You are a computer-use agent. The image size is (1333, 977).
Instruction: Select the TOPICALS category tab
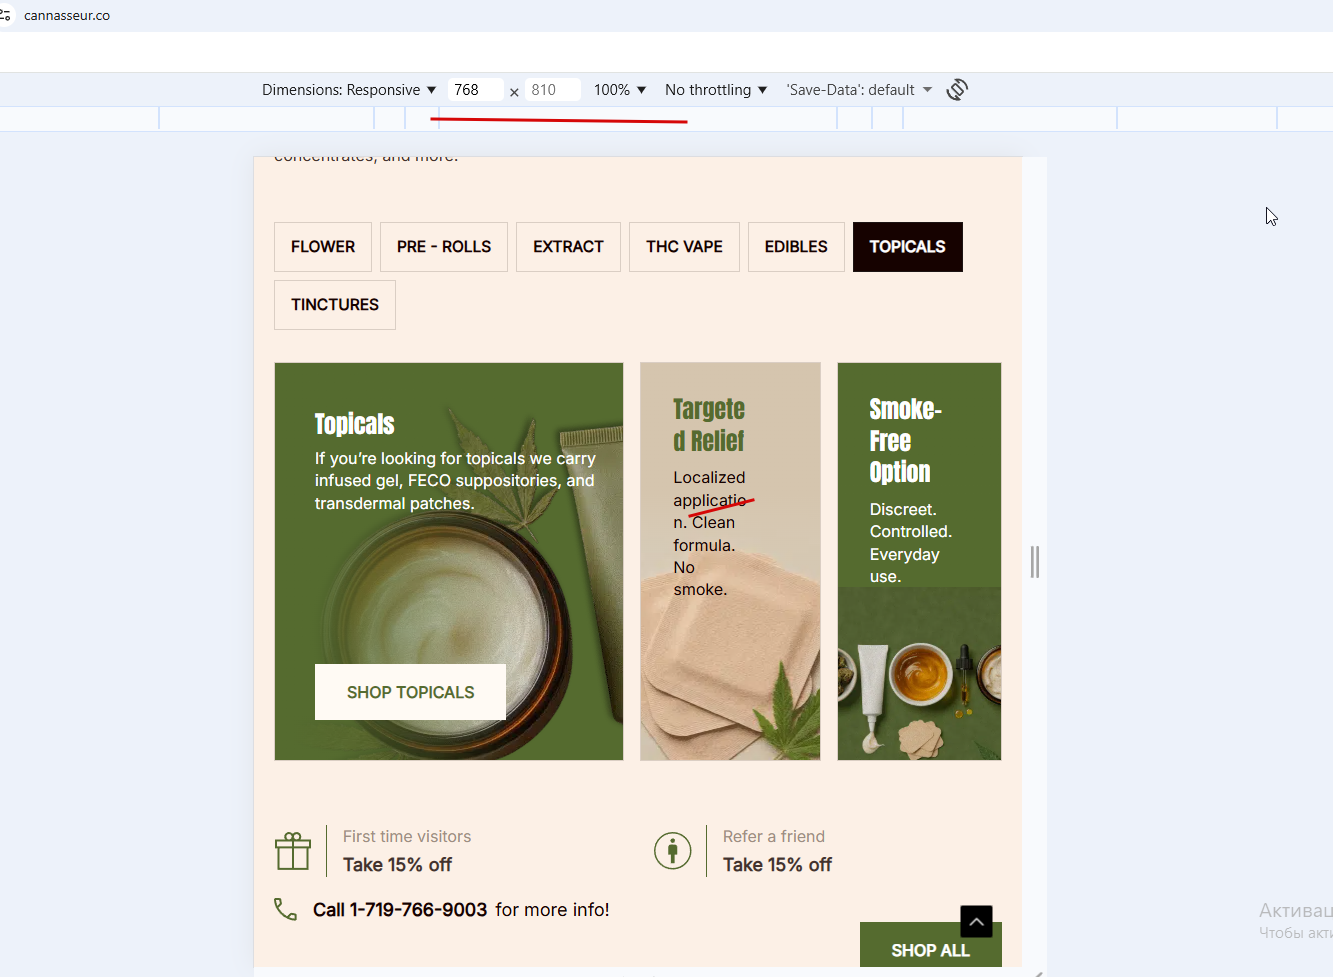tap(908, 247)
